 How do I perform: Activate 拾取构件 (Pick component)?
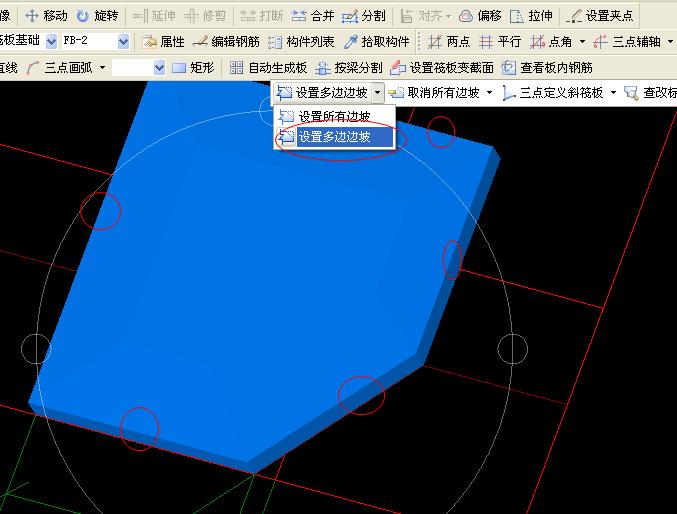376,41
